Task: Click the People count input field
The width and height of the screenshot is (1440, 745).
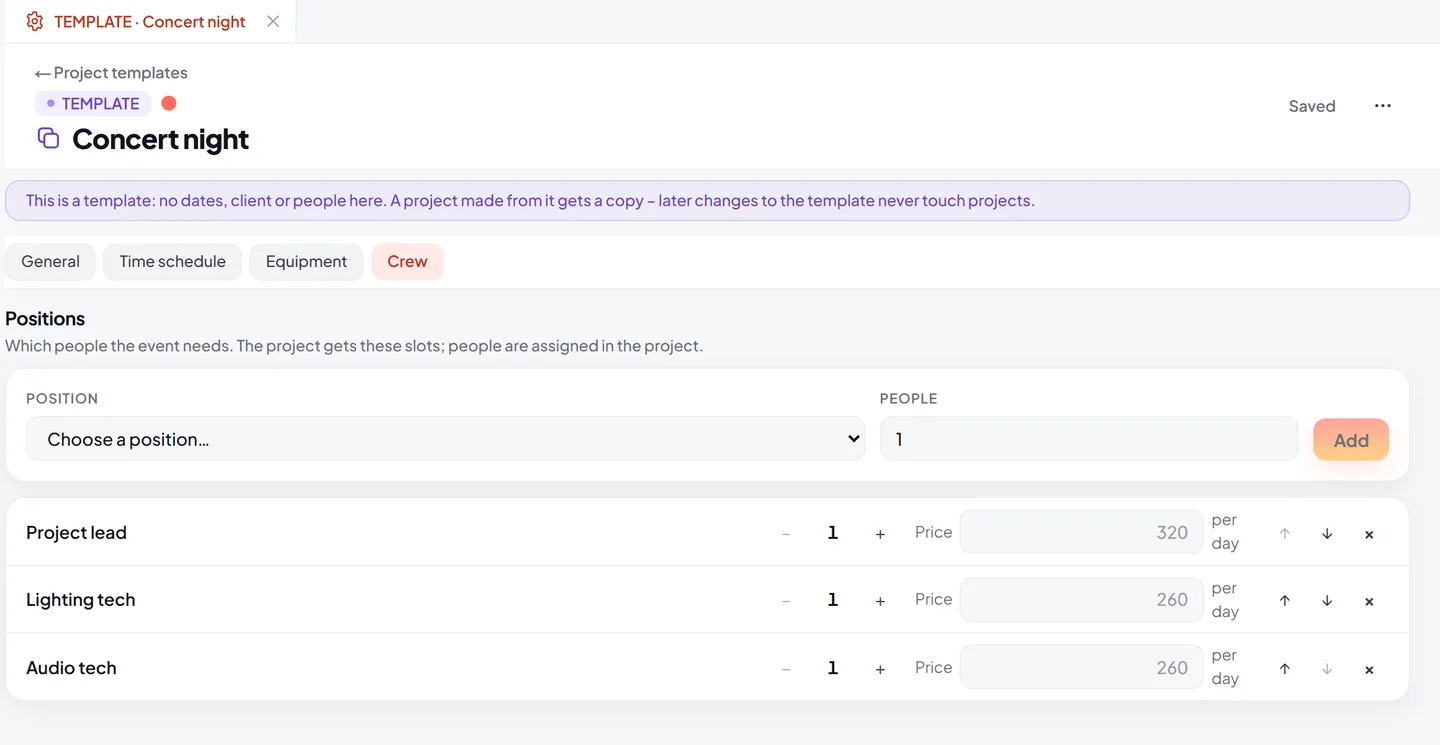Action: coord(1088,439)
